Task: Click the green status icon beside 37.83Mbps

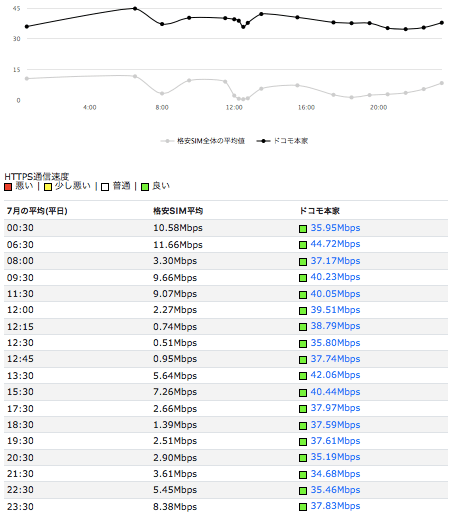Action: [x=303, y=507]
